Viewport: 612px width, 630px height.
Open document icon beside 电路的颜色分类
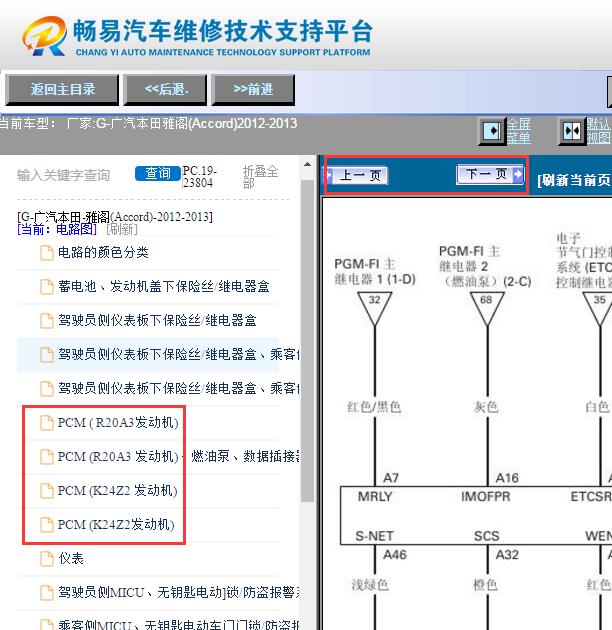click(47, 253)
